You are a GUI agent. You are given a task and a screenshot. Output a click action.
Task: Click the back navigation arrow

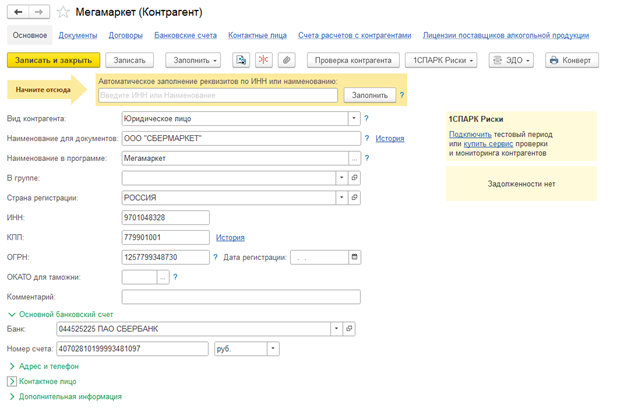pos(19,12)
